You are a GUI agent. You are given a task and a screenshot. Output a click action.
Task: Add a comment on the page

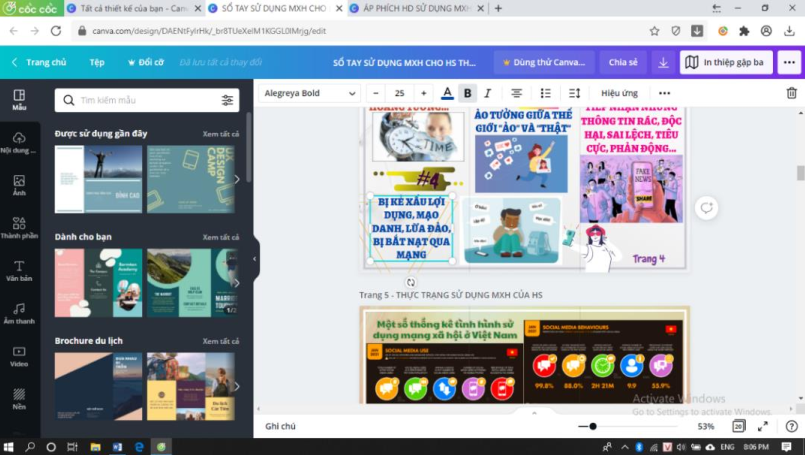(x=706, y=207)
